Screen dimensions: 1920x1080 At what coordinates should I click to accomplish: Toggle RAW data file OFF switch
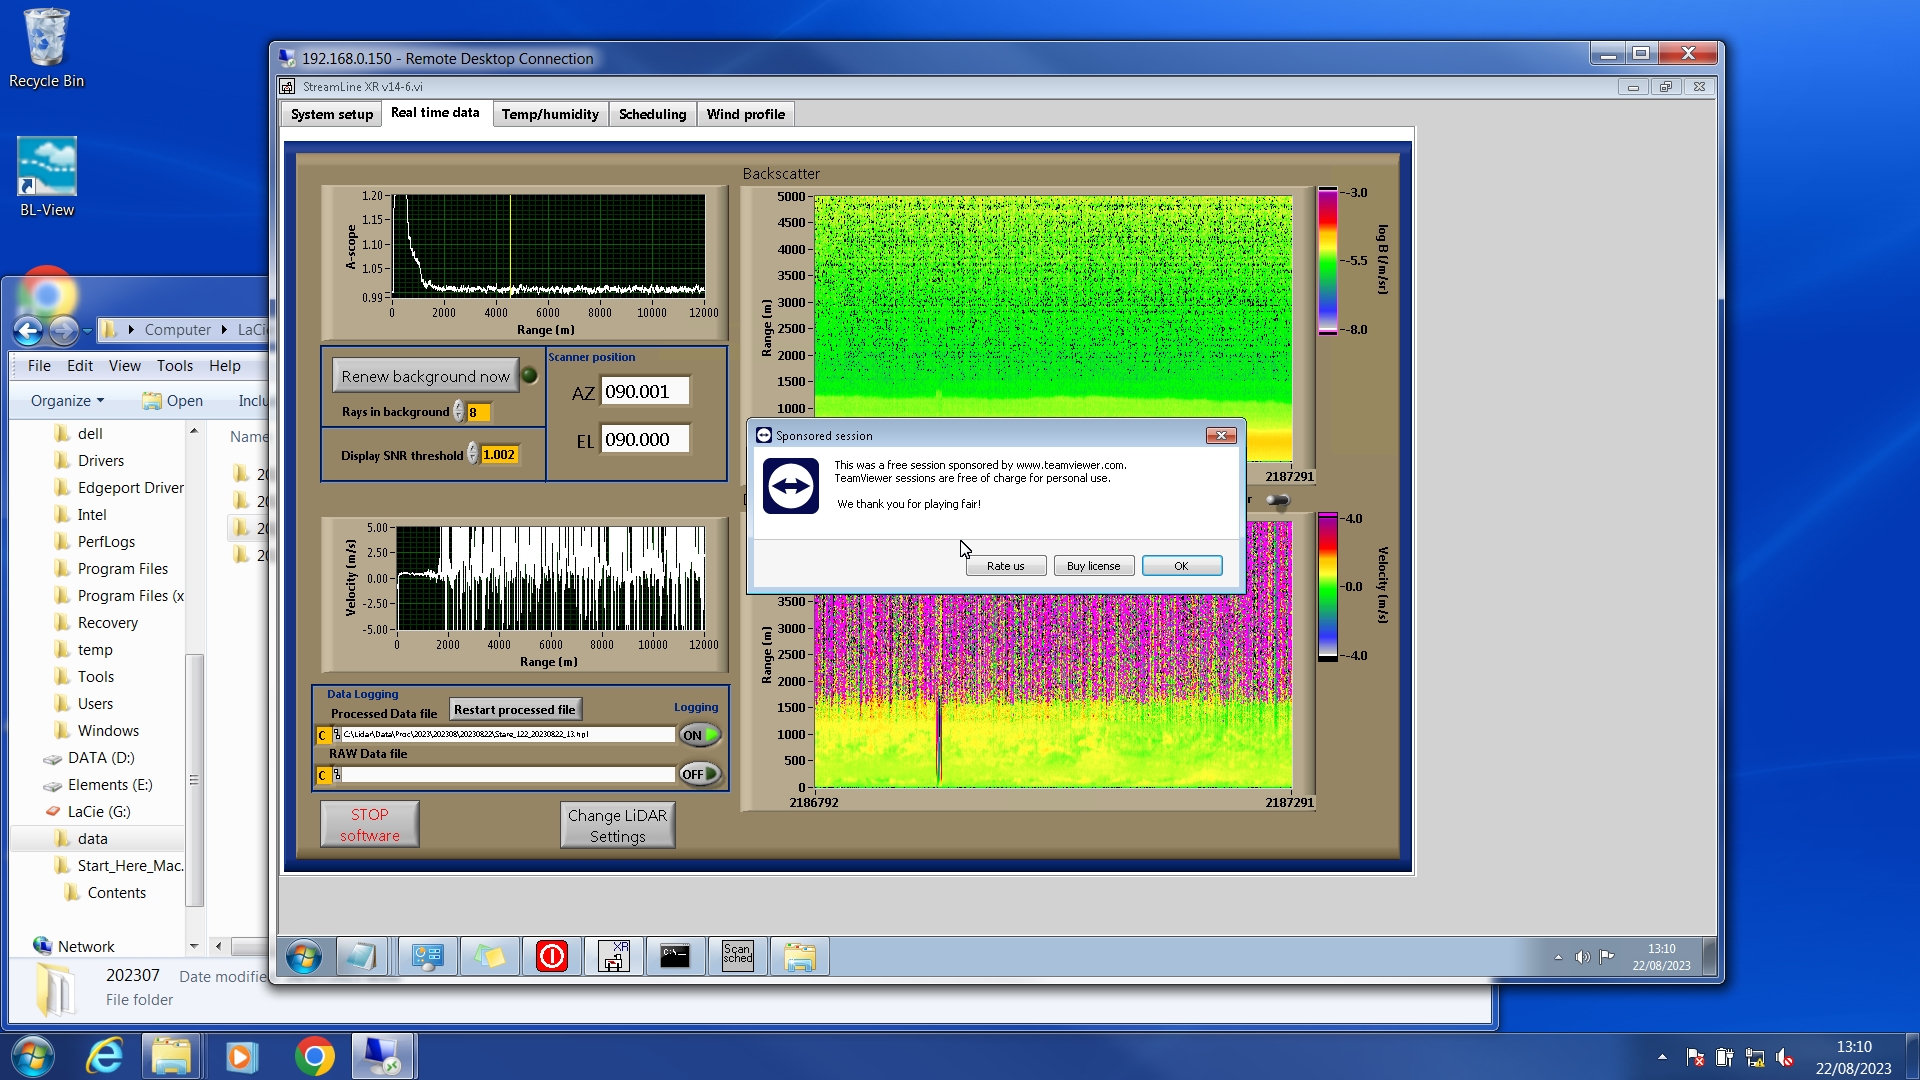point(700,774)
